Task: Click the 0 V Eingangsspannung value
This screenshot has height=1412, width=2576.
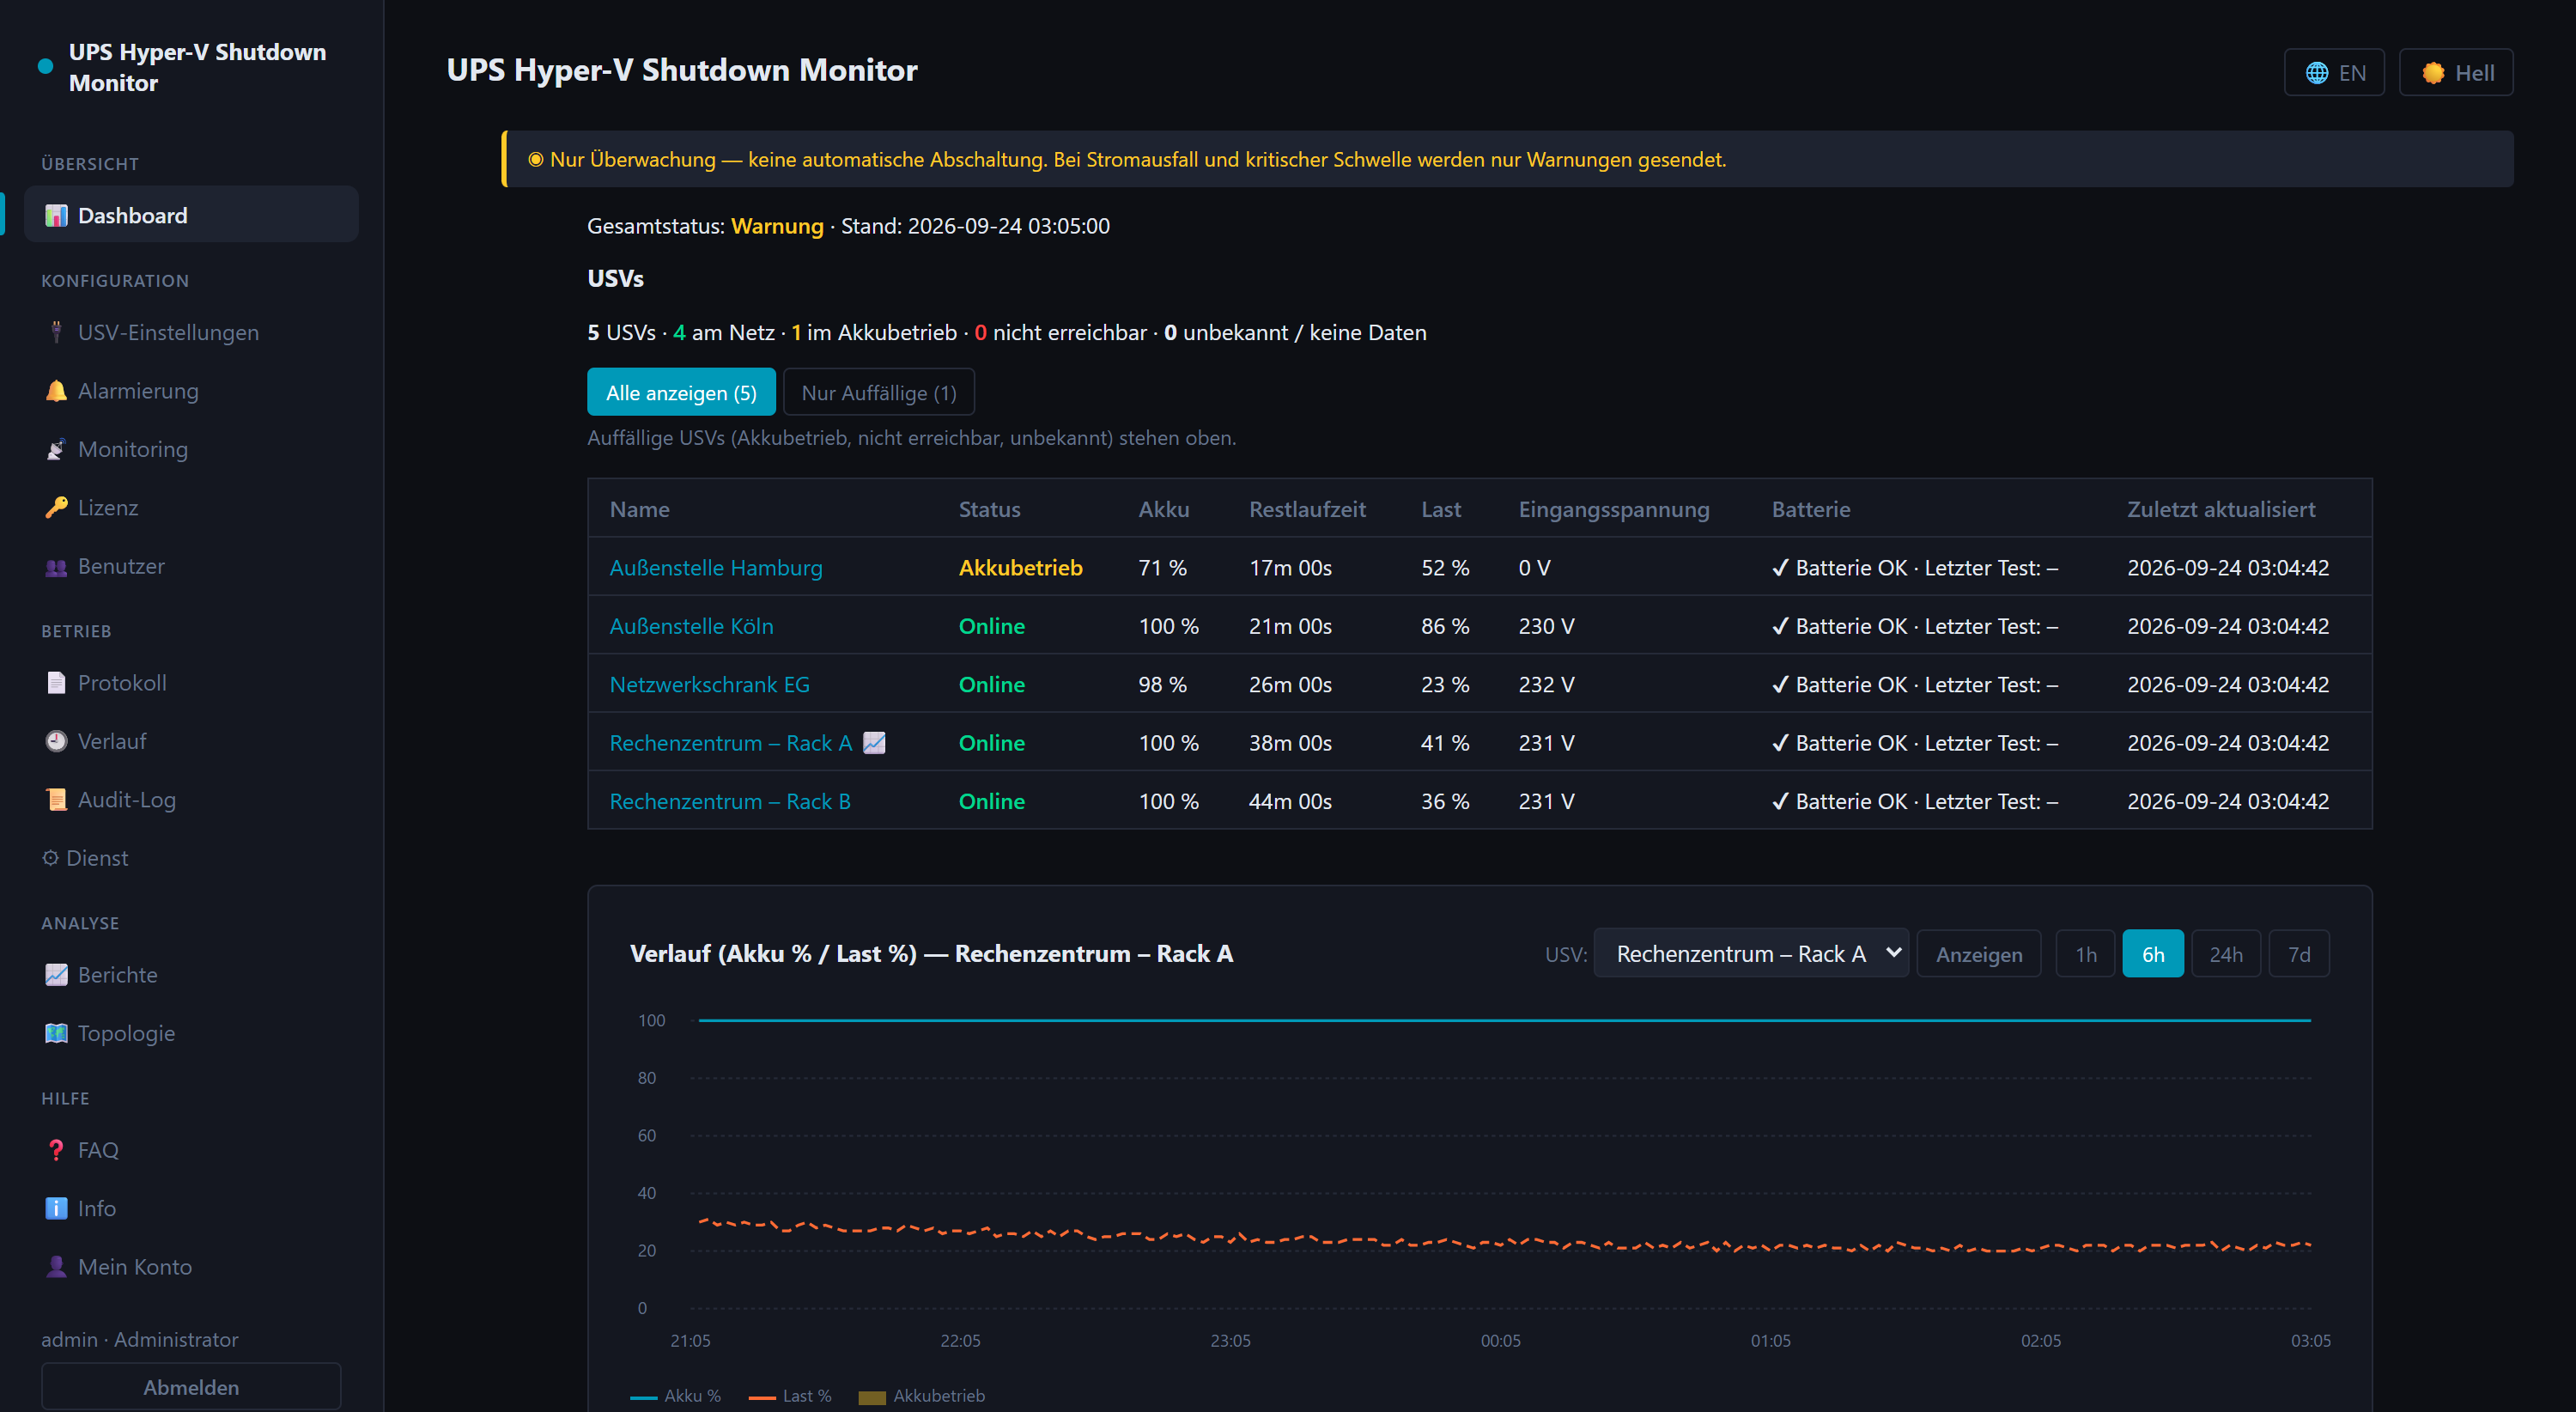Action: [1534, 568]
